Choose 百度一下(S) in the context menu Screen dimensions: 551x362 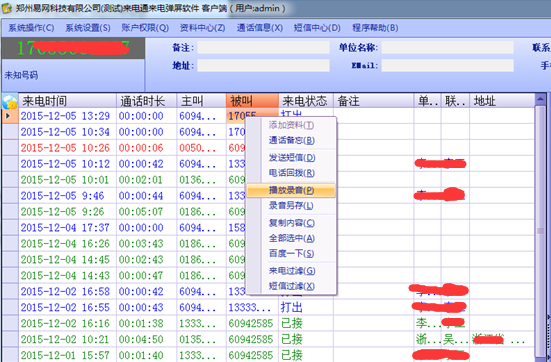point(291,253)
